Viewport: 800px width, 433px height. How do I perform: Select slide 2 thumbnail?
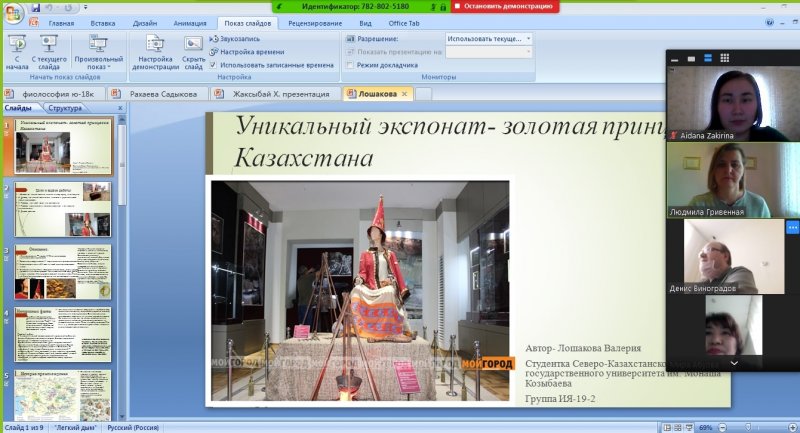[x=62, y=209]
